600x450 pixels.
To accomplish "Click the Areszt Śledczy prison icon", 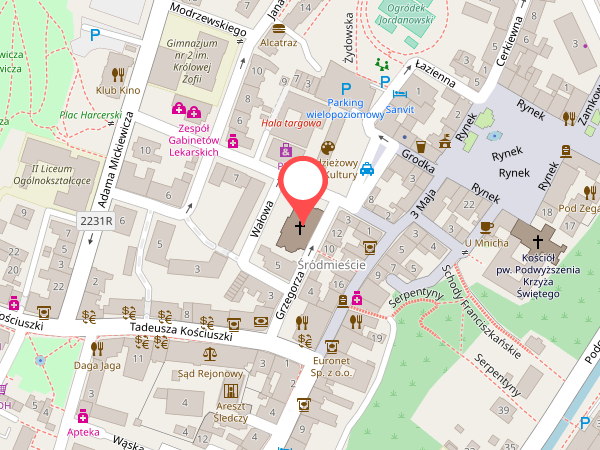I will 231,391.
